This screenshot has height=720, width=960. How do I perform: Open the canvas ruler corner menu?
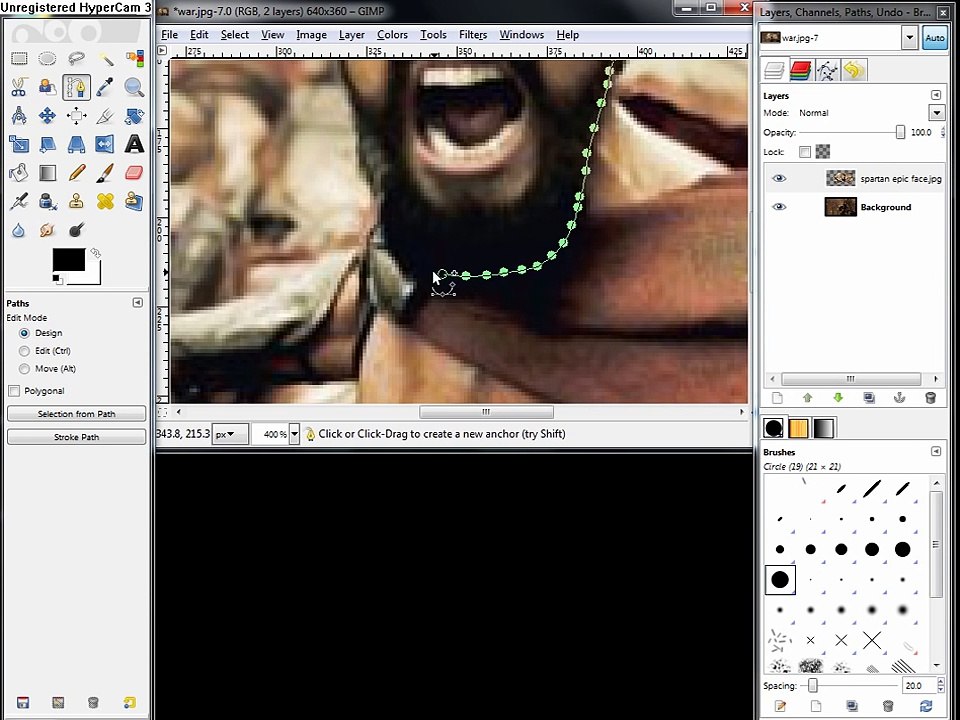click(x=162, y=50)
